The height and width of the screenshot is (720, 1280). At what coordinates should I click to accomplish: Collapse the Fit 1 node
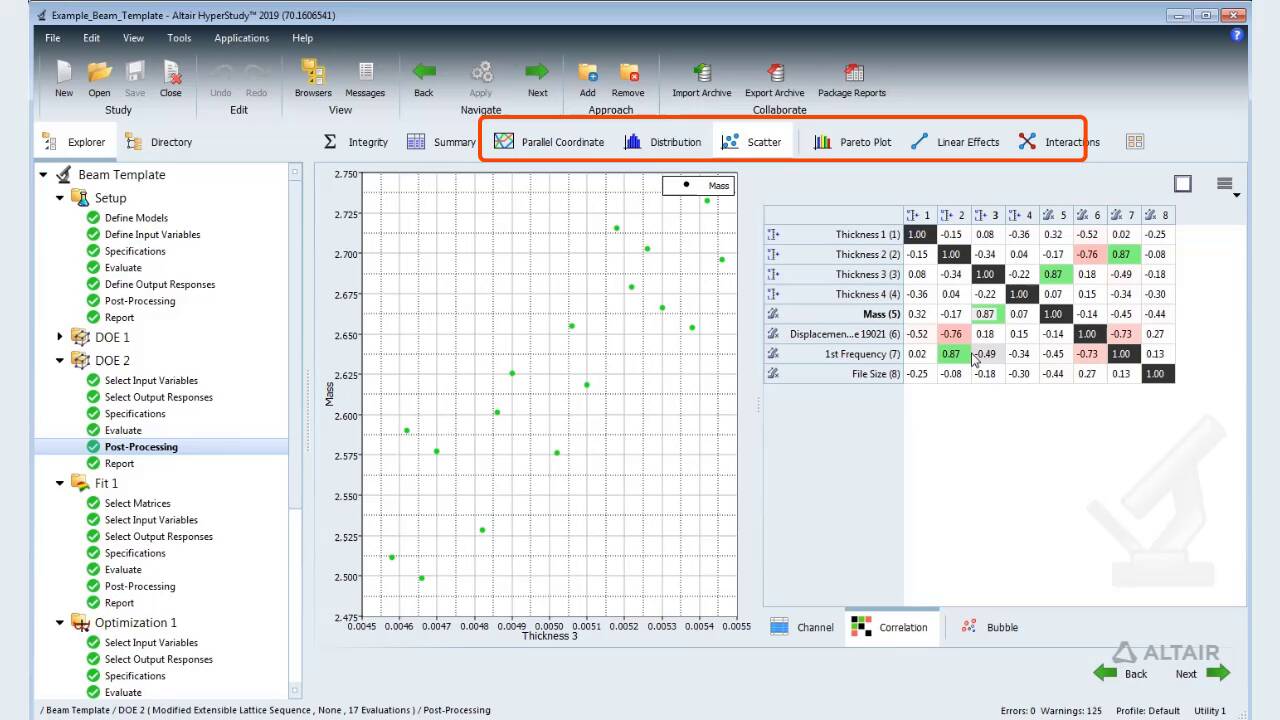coord(60,483)
